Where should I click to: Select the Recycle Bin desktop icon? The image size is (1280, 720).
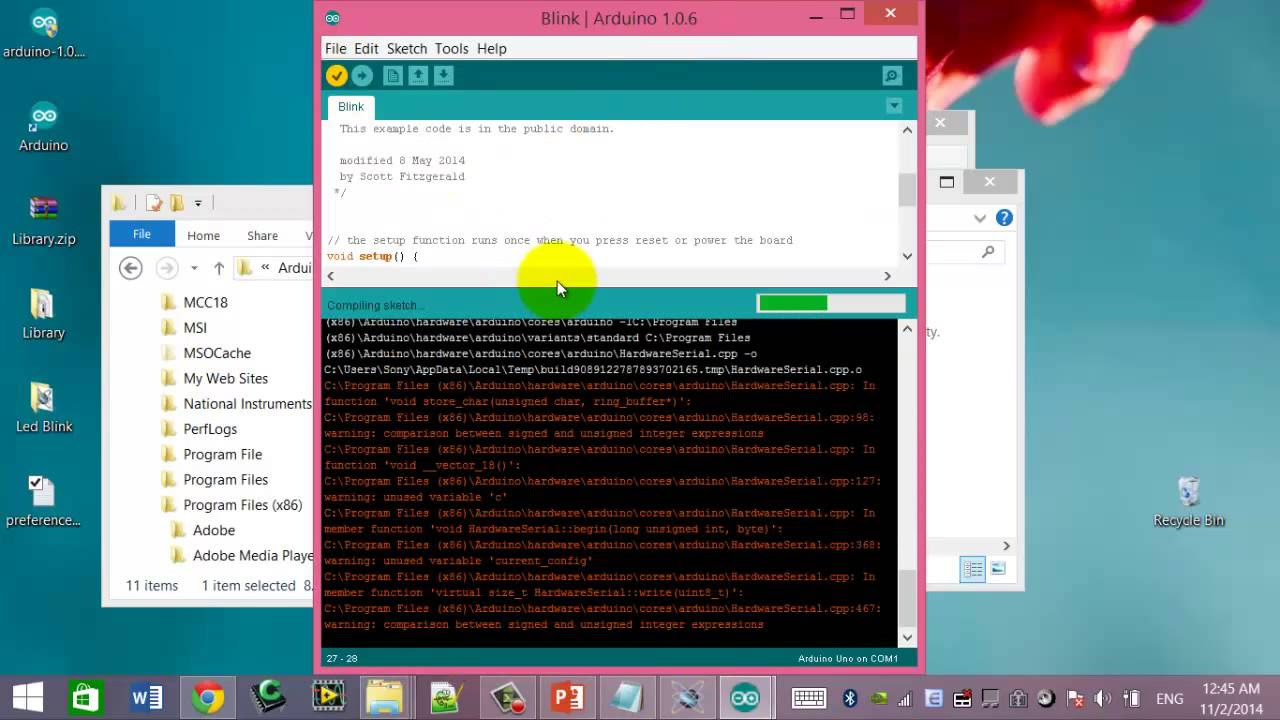click(1189, 501)
